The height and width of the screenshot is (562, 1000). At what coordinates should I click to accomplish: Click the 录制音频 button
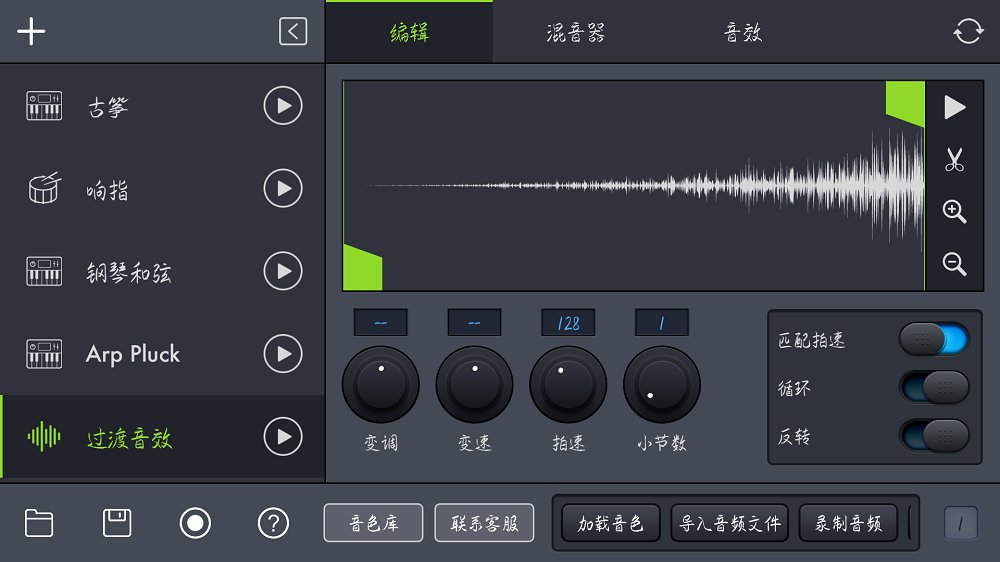(848, 523)
